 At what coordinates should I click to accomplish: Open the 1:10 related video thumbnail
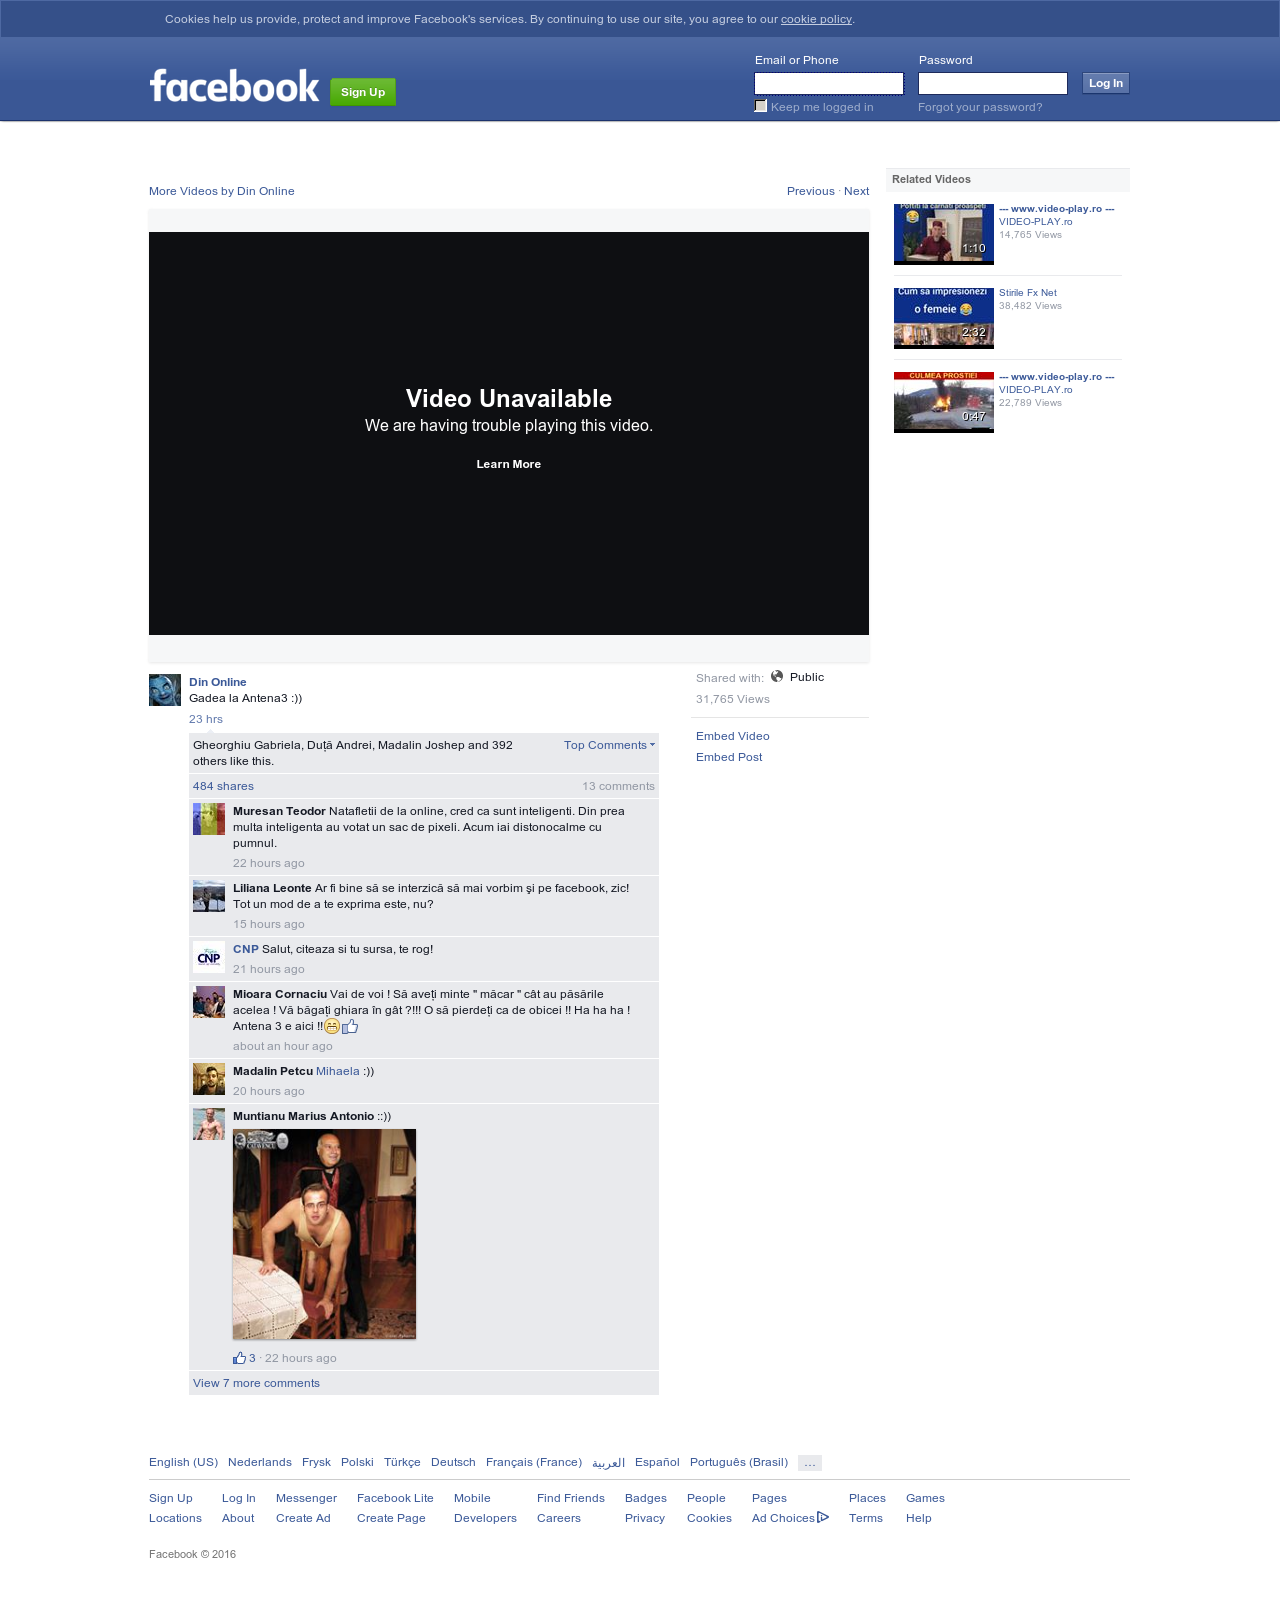pyautogui.click(x=944, y=234)
